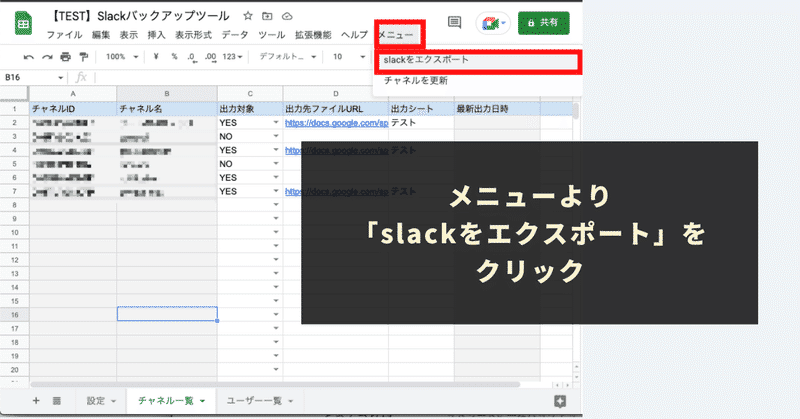
Task: Open the 123 number format dropdown
Action: (232, 57)
